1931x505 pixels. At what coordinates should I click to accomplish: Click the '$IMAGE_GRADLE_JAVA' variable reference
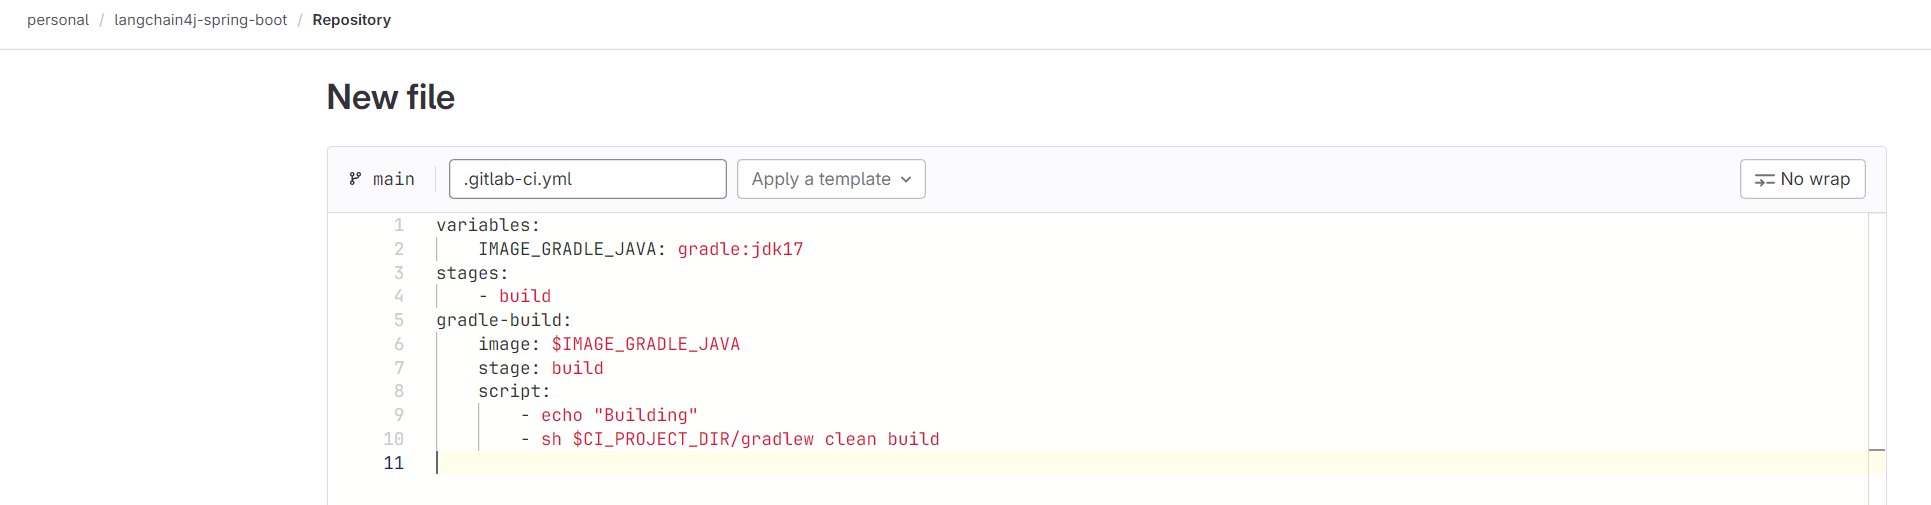646,344
